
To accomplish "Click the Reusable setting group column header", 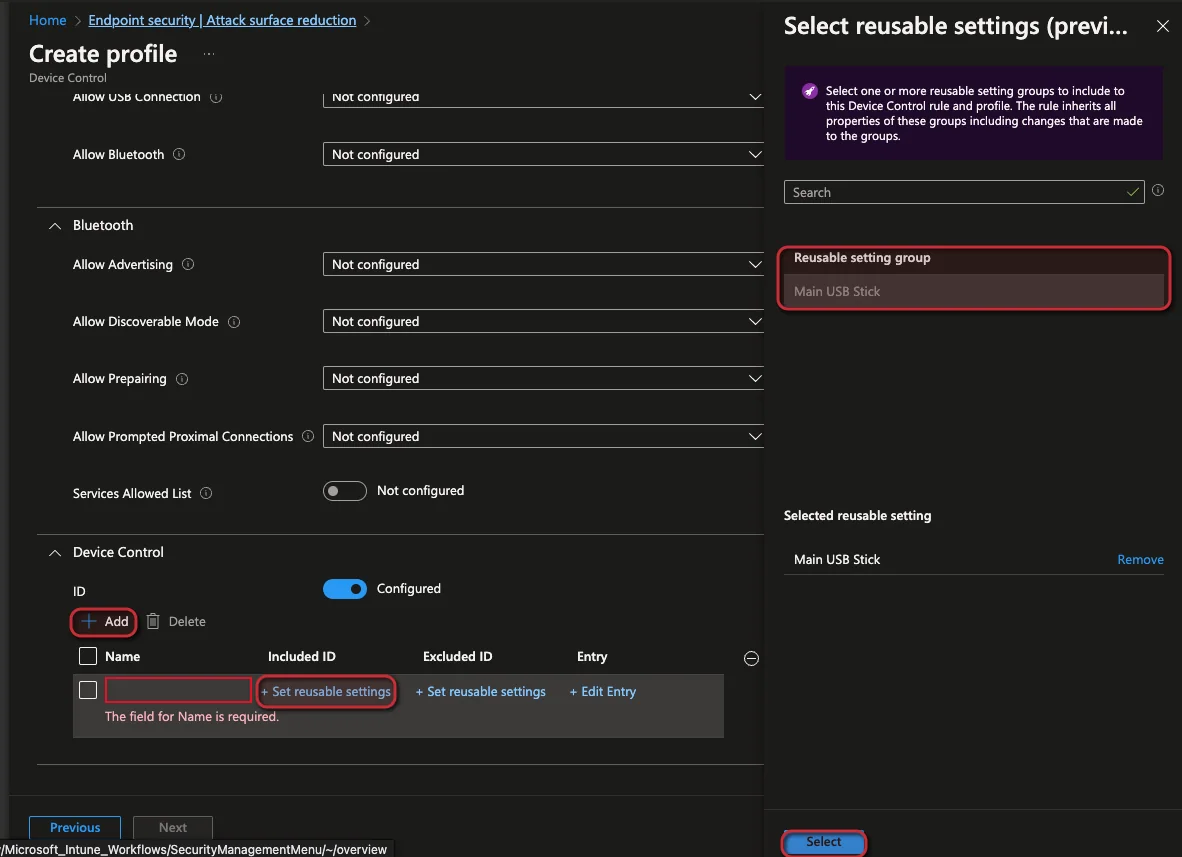I will [862, 258].
